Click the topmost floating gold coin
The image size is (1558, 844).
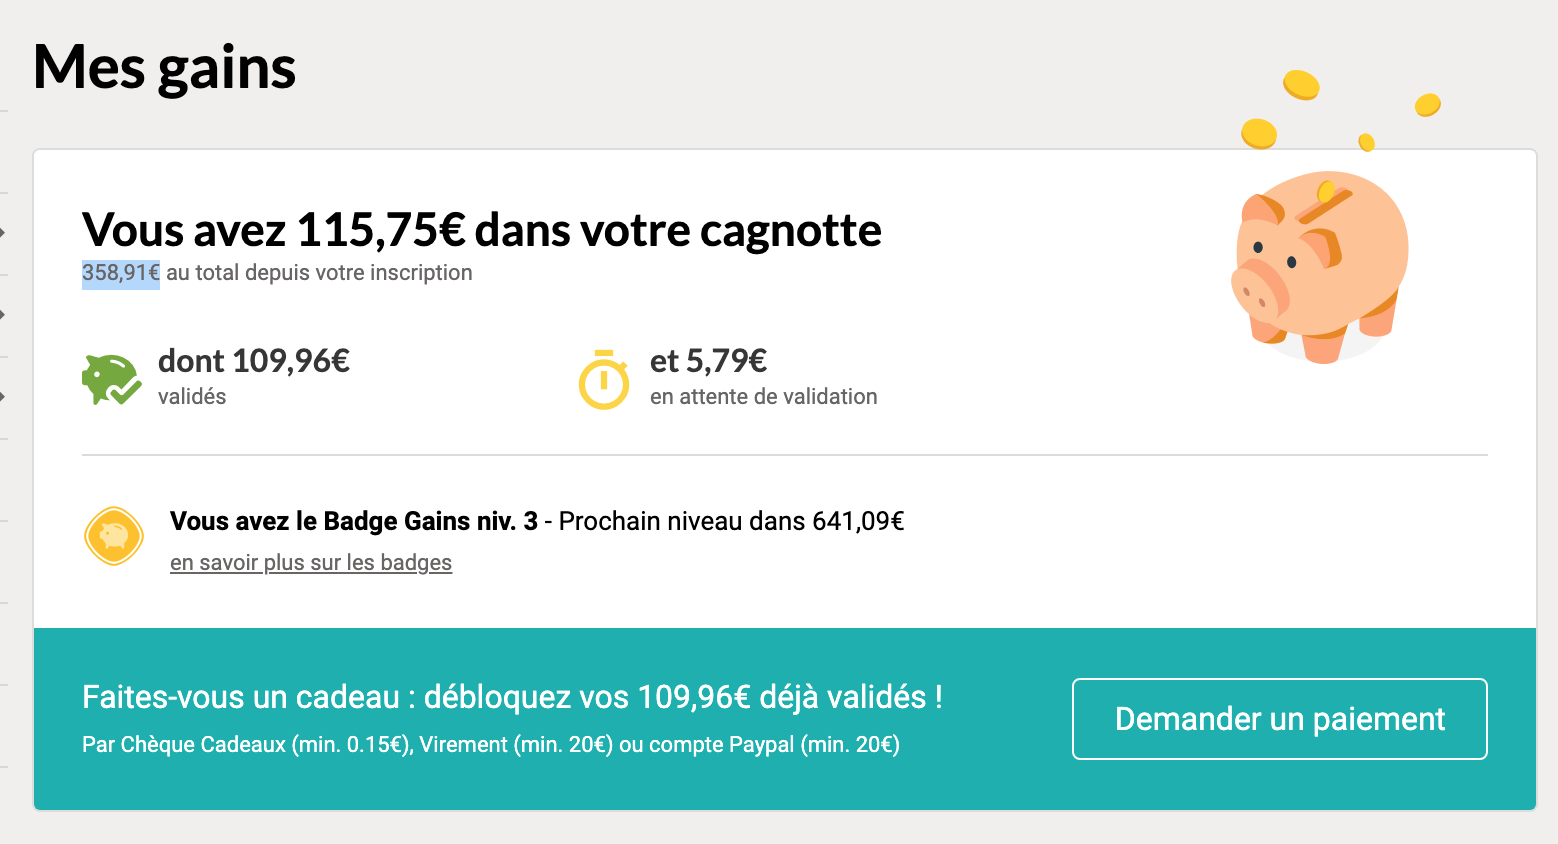pyautogui.click(x=1301, y=85)
